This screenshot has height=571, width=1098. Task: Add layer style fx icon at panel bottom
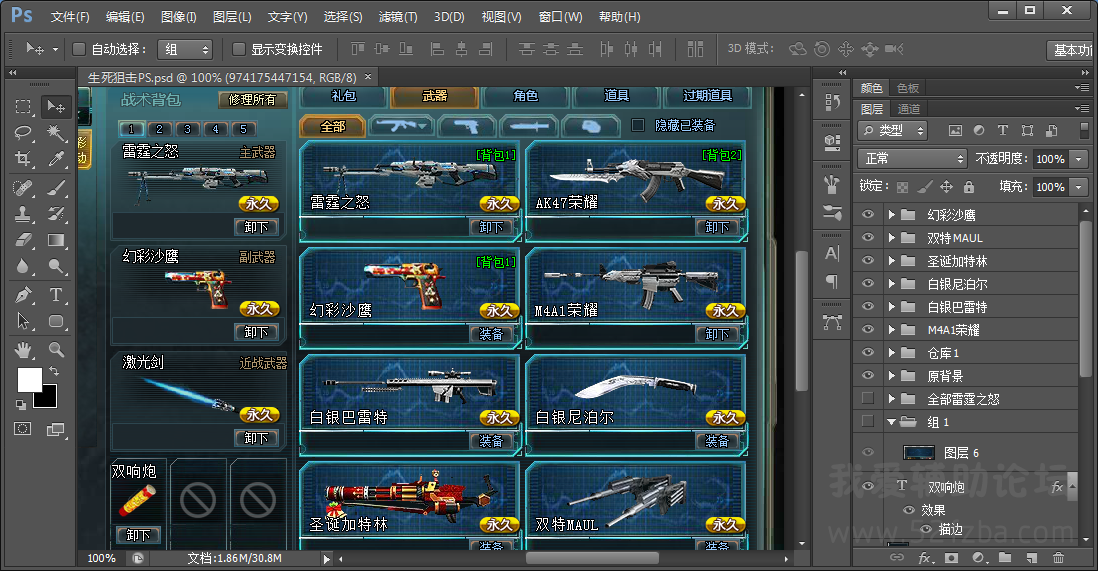(924, 558)
